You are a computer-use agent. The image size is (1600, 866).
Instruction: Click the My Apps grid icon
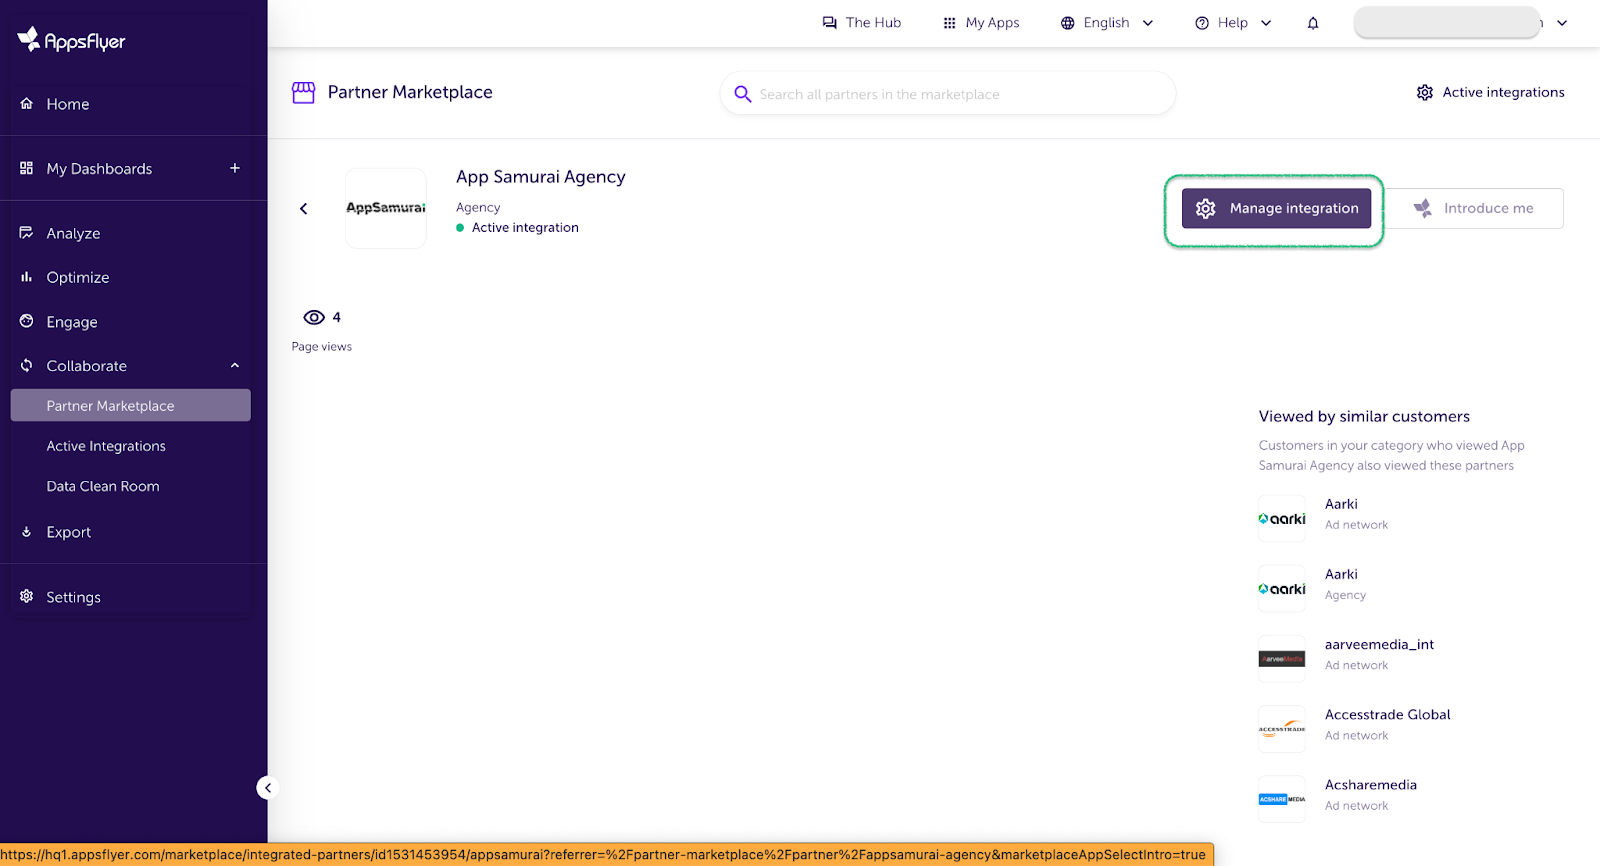pyautogui.click(x=950, y=23)
